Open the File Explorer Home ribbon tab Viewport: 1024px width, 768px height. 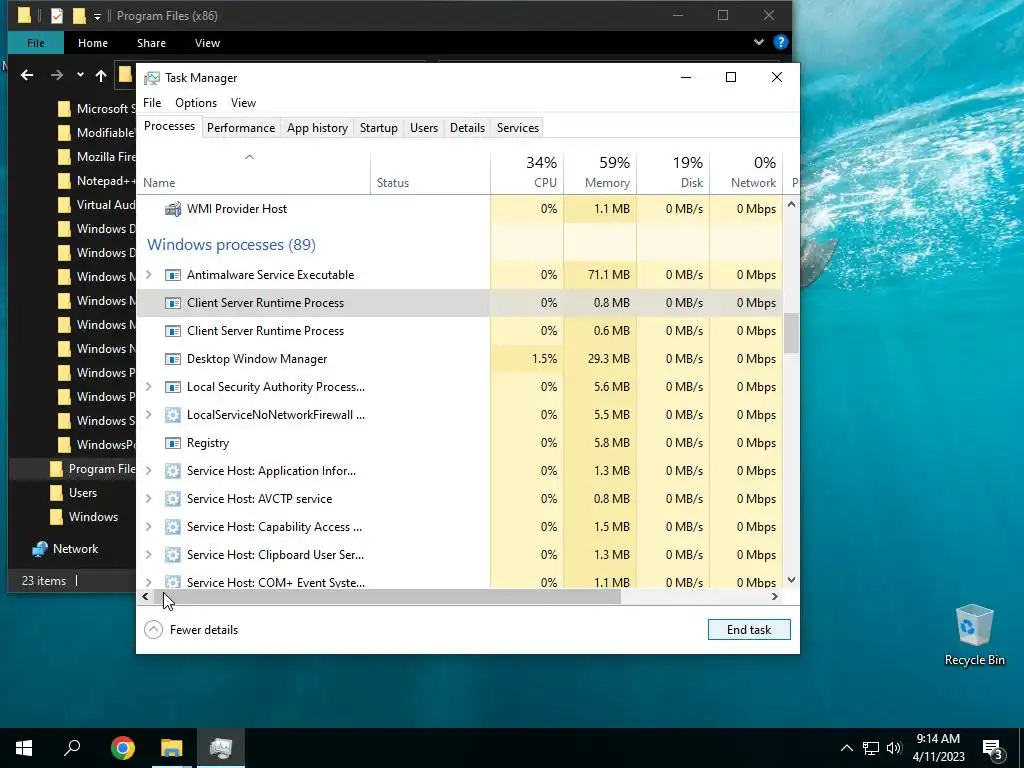click(93, 43)
